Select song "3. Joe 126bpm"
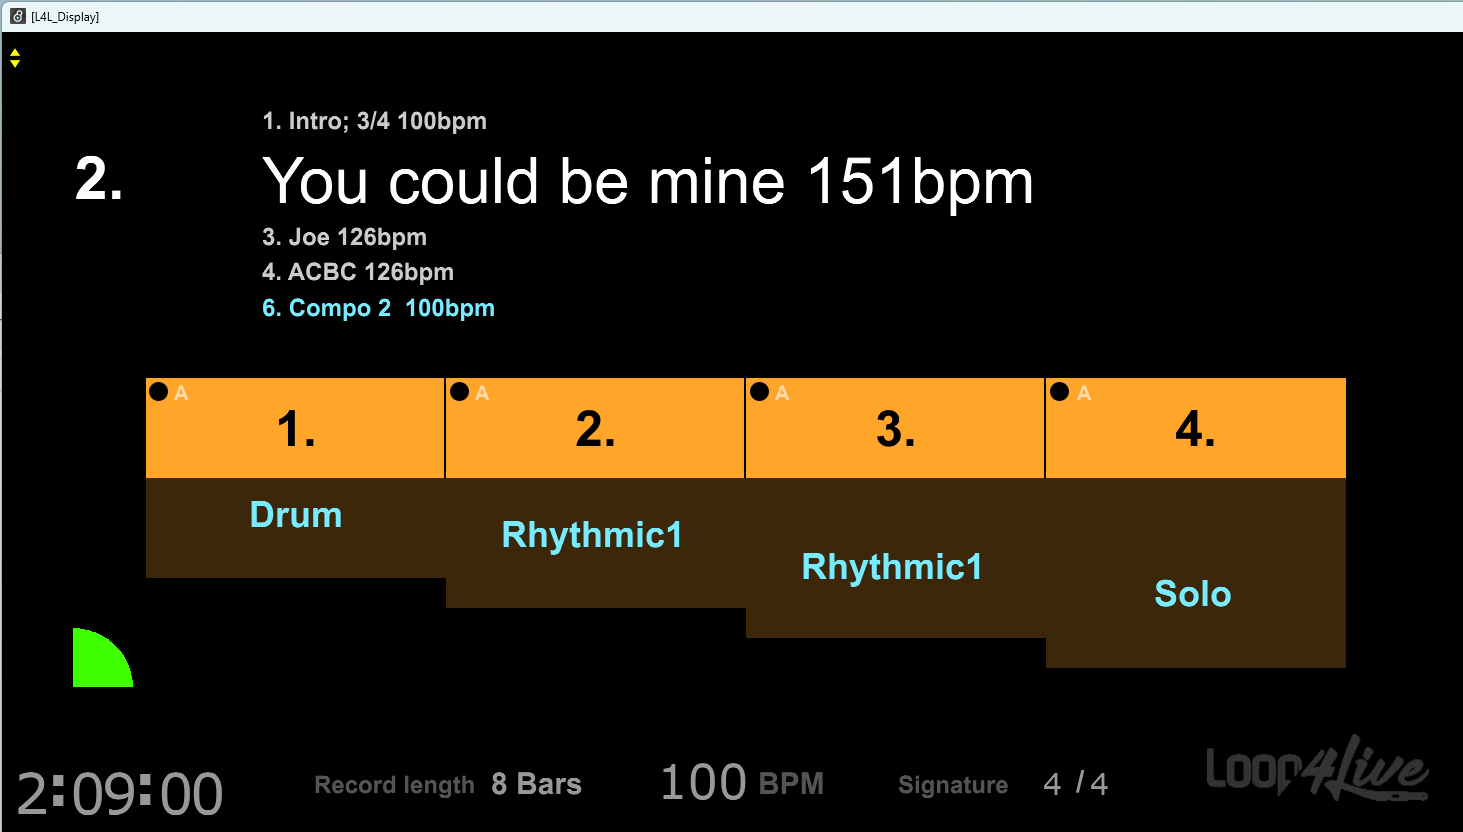The height and width of the screenshot is (832, 1463). [345, 237]
